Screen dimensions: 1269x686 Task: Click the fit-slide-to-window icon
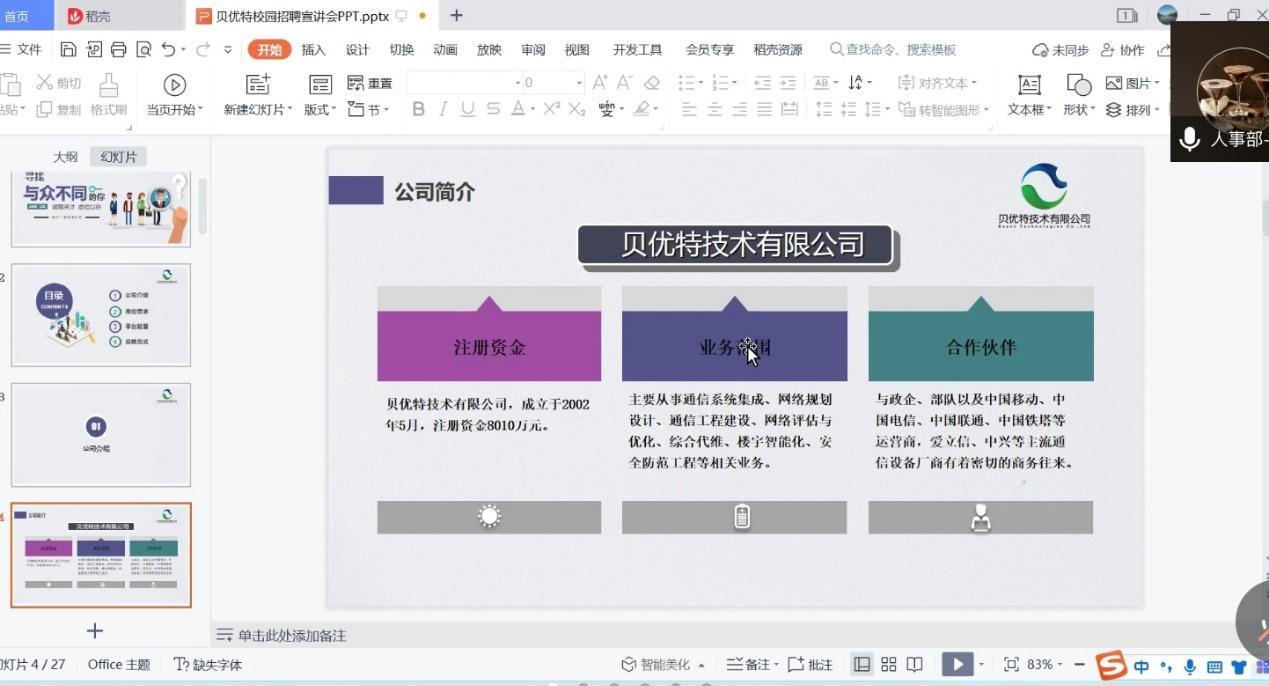click(1011, 665)
